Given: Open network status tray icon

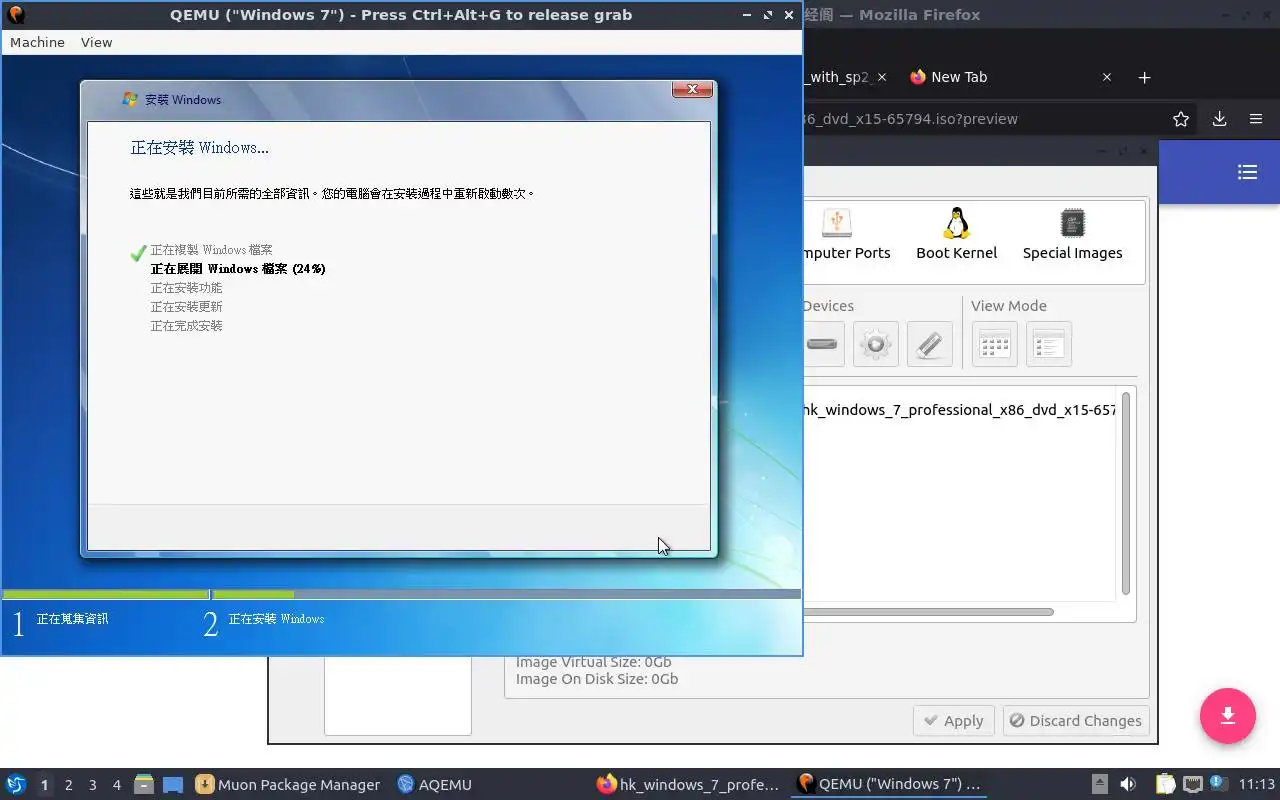Looking at the screenshot, I should pyautogui.click(x=1192, y=784).
